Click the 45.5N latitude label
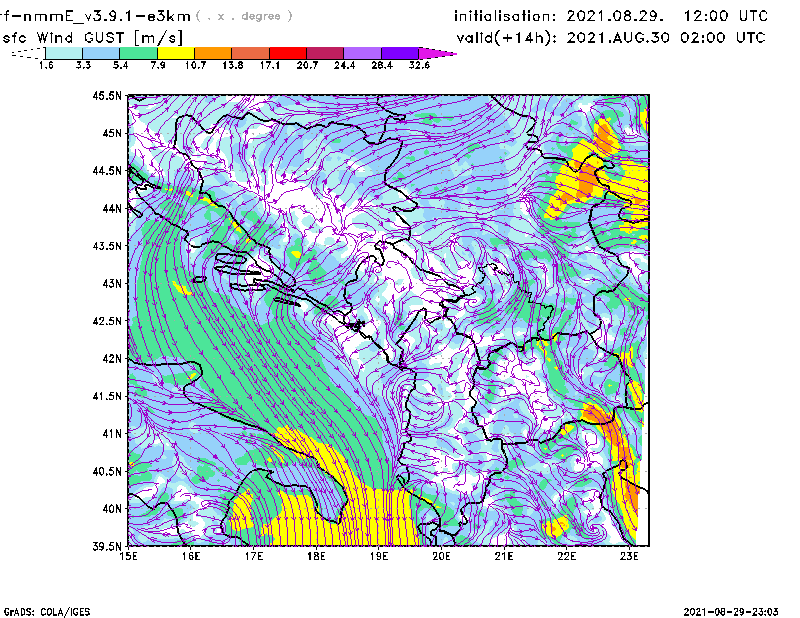 coord(107,95)
